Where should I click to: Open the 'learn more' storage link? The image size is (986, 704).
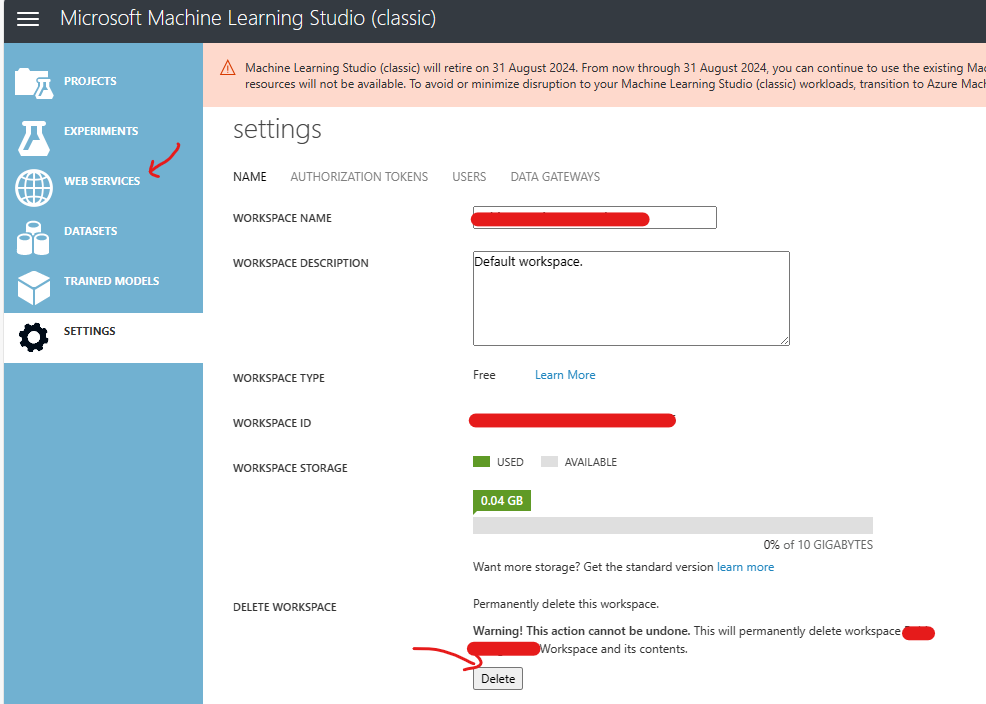click(745, 567)
